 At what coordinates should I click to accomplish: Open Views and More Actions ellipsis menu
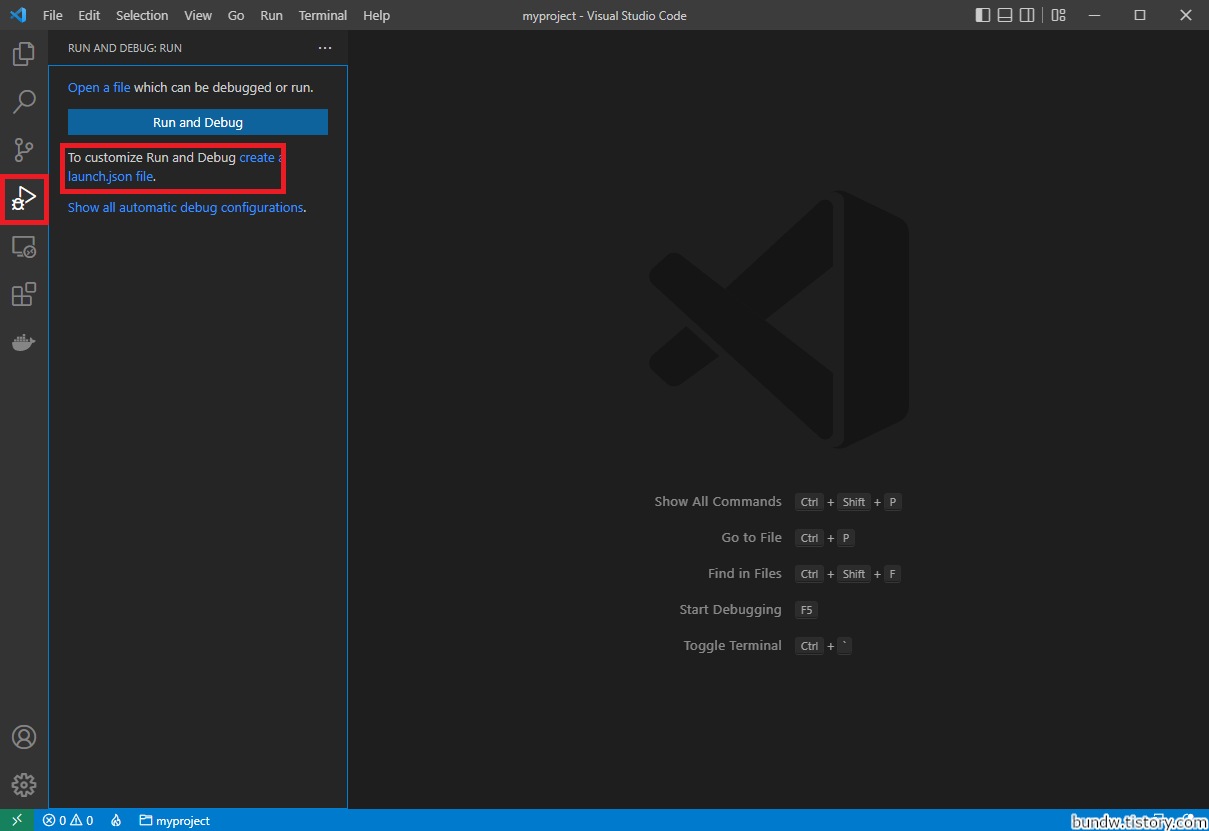coord(325,48)
